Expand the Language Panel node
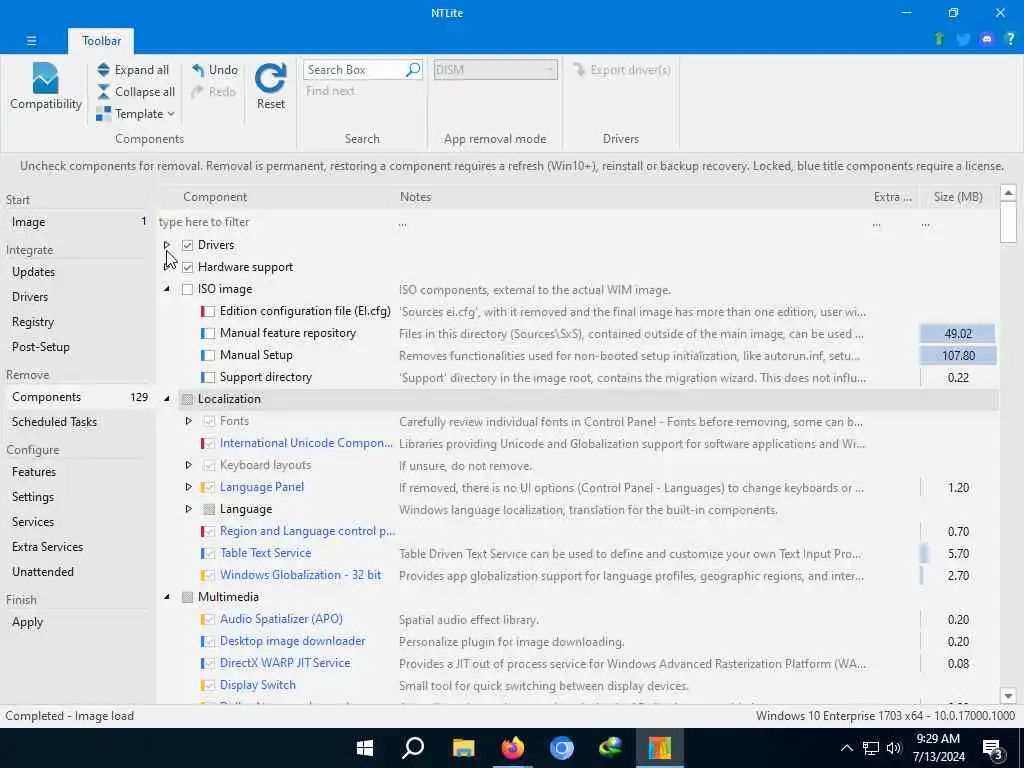 (188, 487)
